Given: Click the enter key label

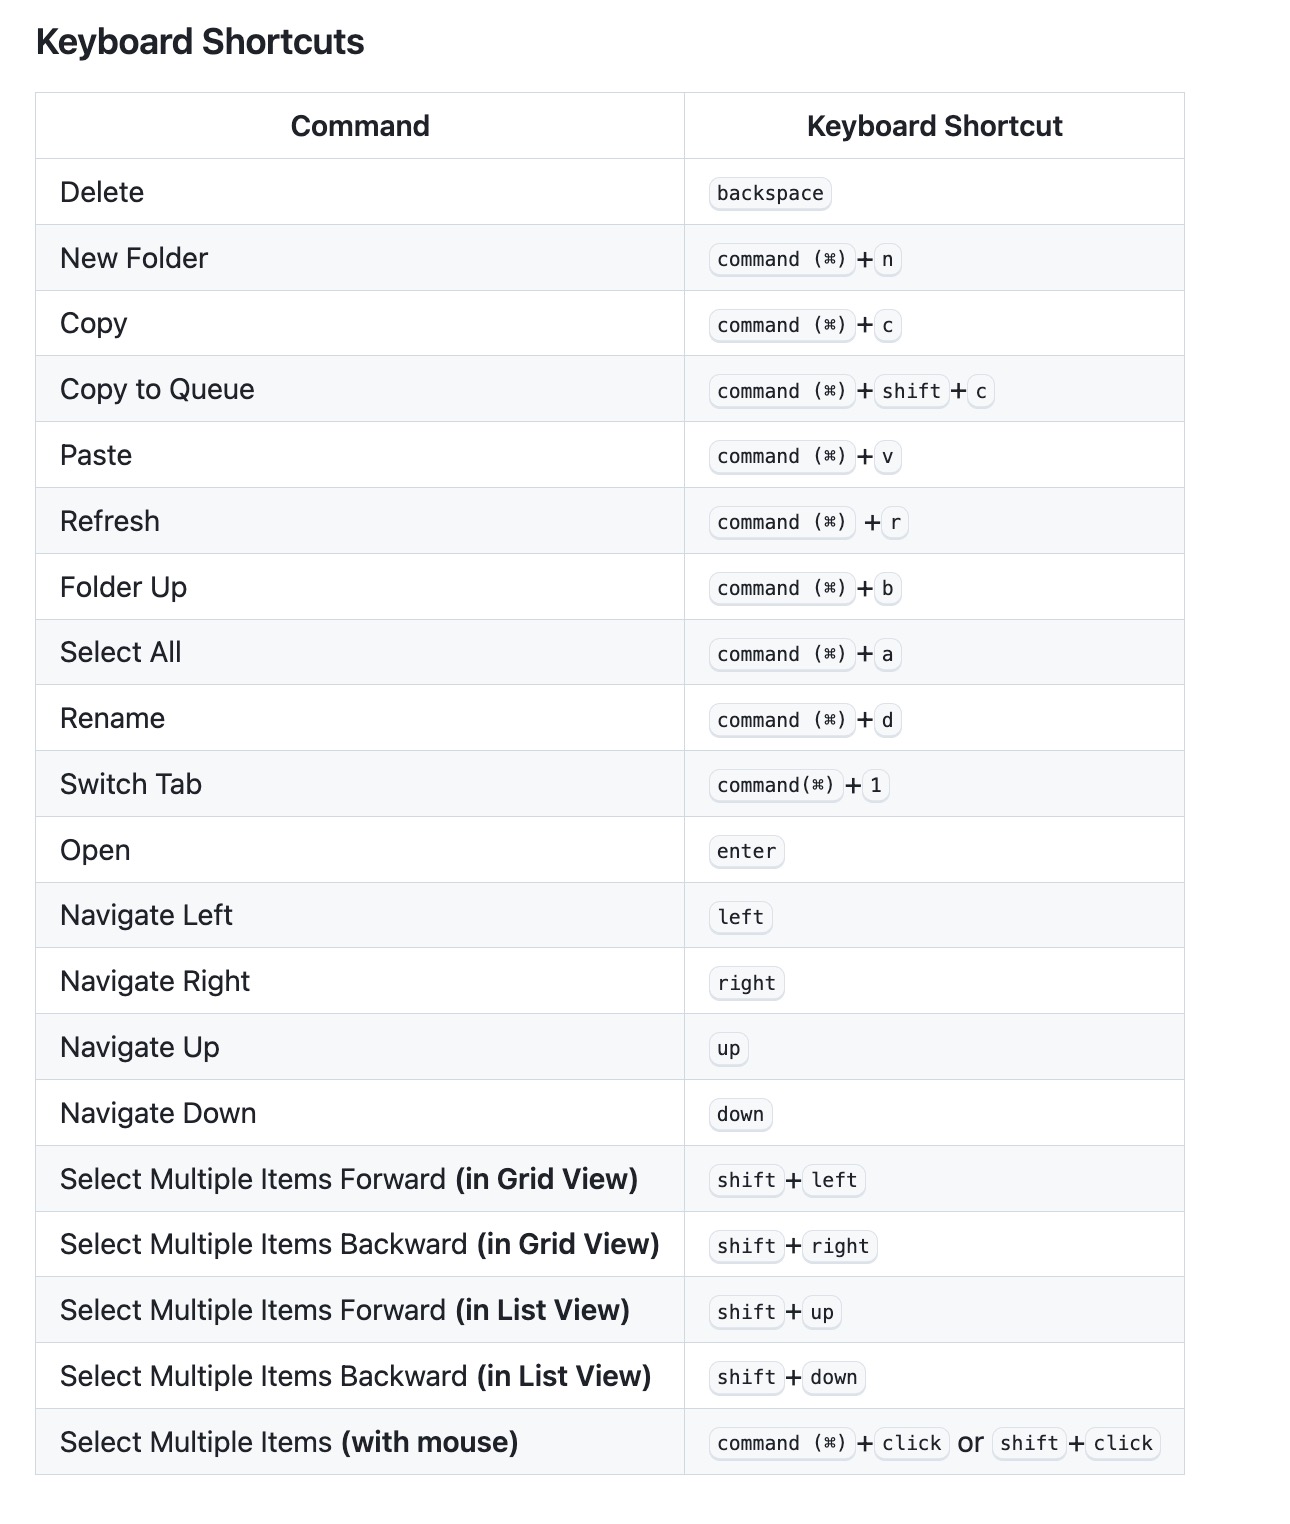Looking at the screenshot, I should pos(746,851).
